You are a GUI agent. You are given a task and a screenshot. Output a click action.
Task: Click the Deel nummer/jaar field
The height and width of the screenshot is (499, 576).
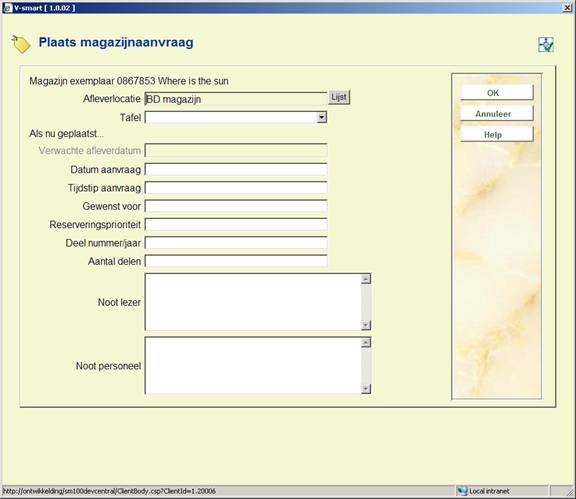236,243
